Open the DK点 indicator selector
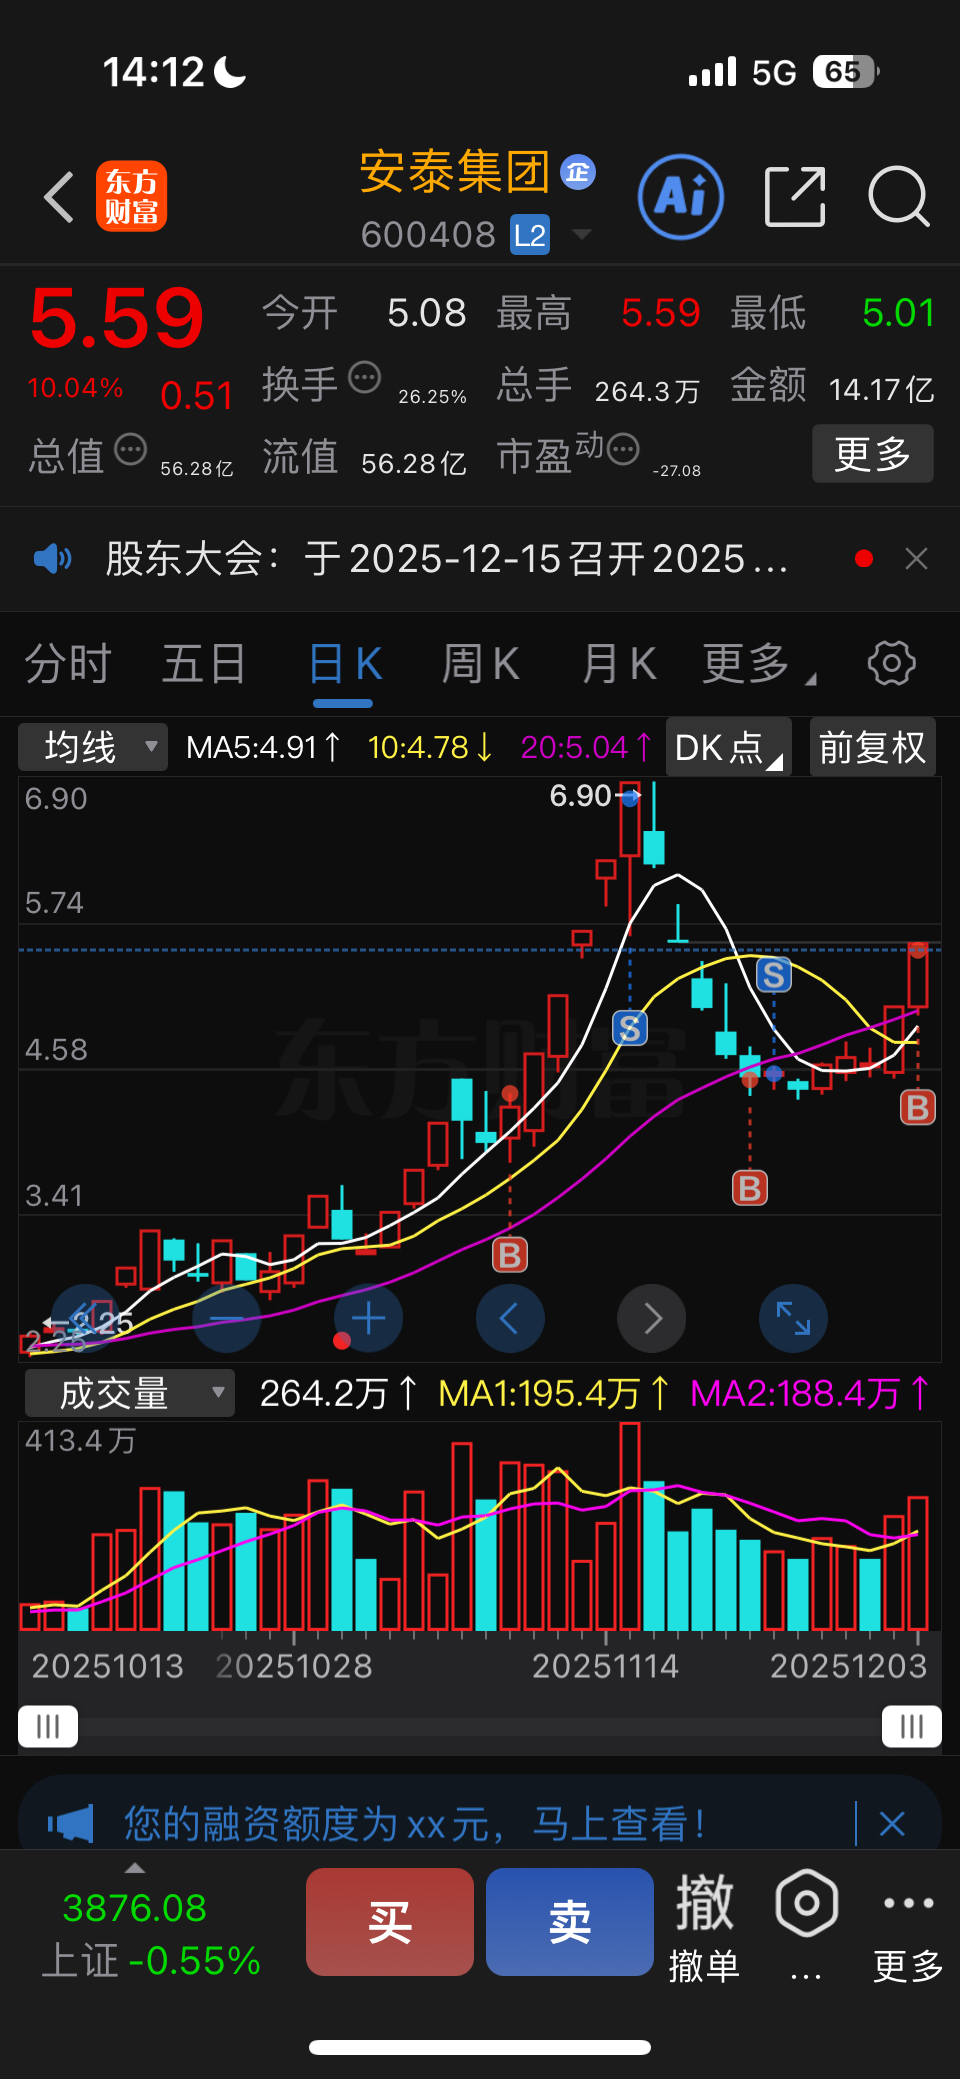This screenshot has height=2079, width=960. pos(728,747)
